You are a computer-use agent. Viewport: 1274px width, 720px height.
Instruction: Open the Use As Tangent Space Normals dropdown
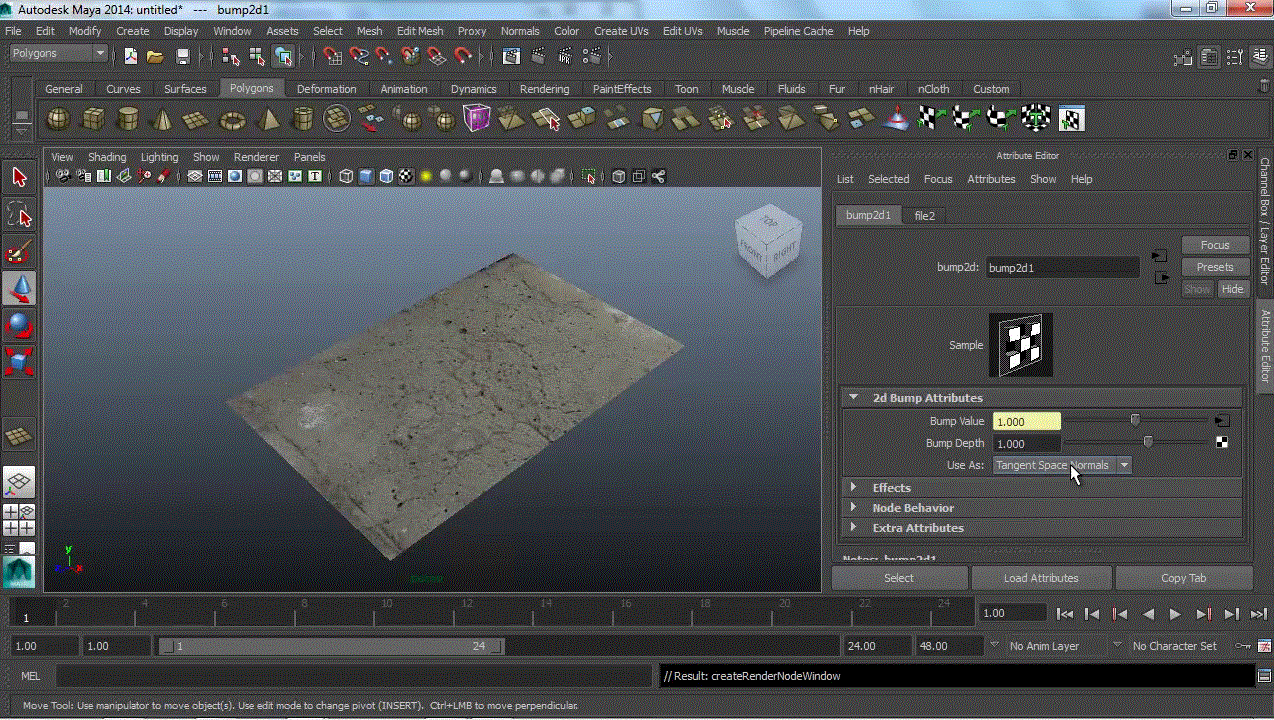[1062, 465]
